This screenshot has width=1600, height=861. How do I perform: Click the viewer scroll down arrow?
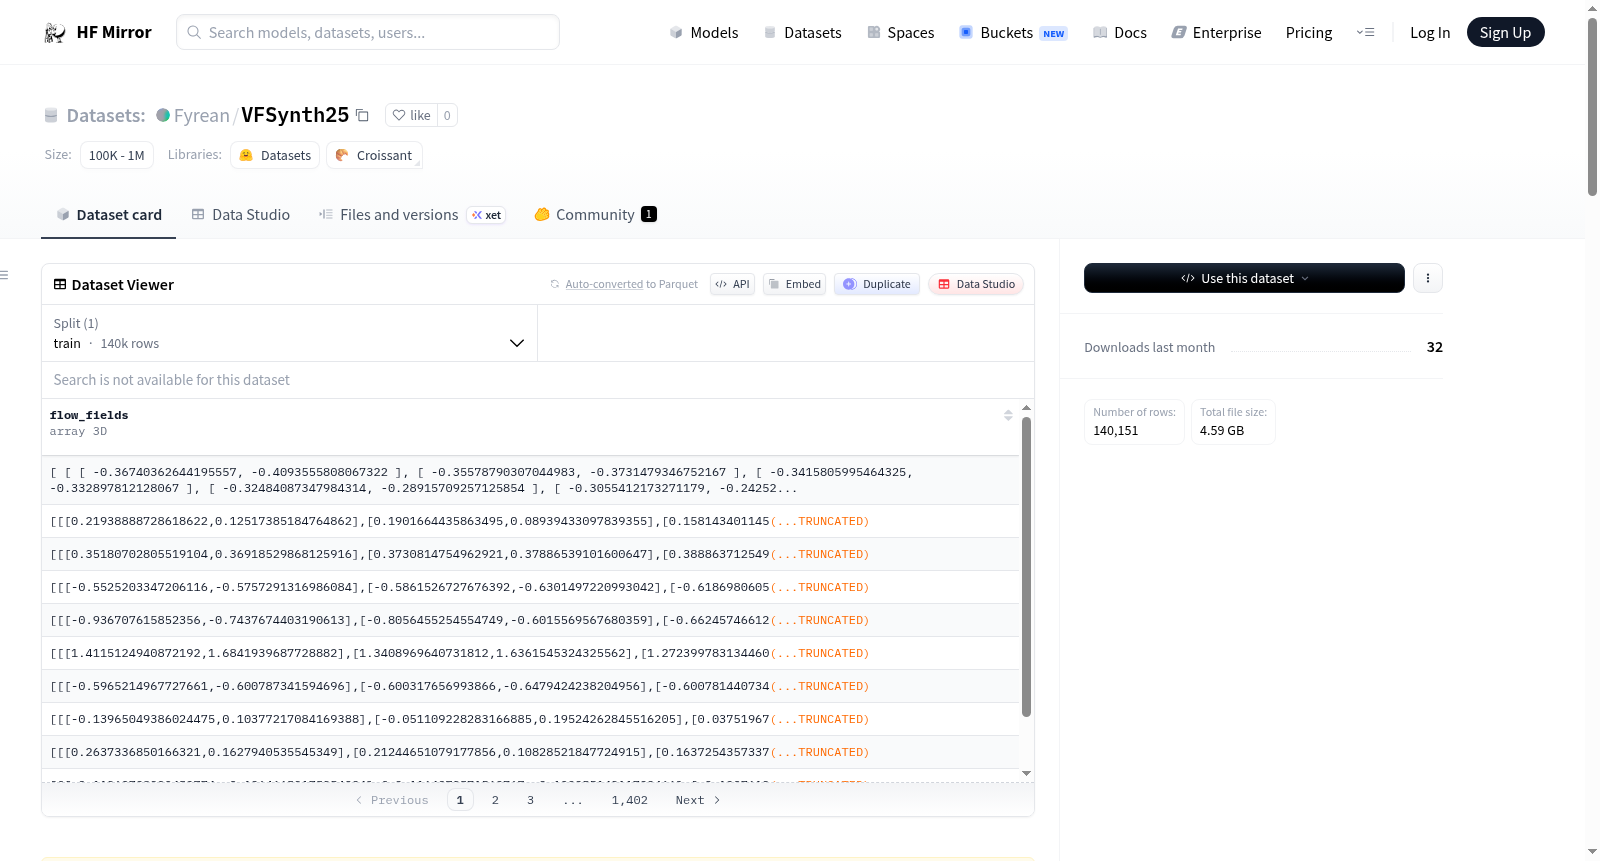(1026, 774)
